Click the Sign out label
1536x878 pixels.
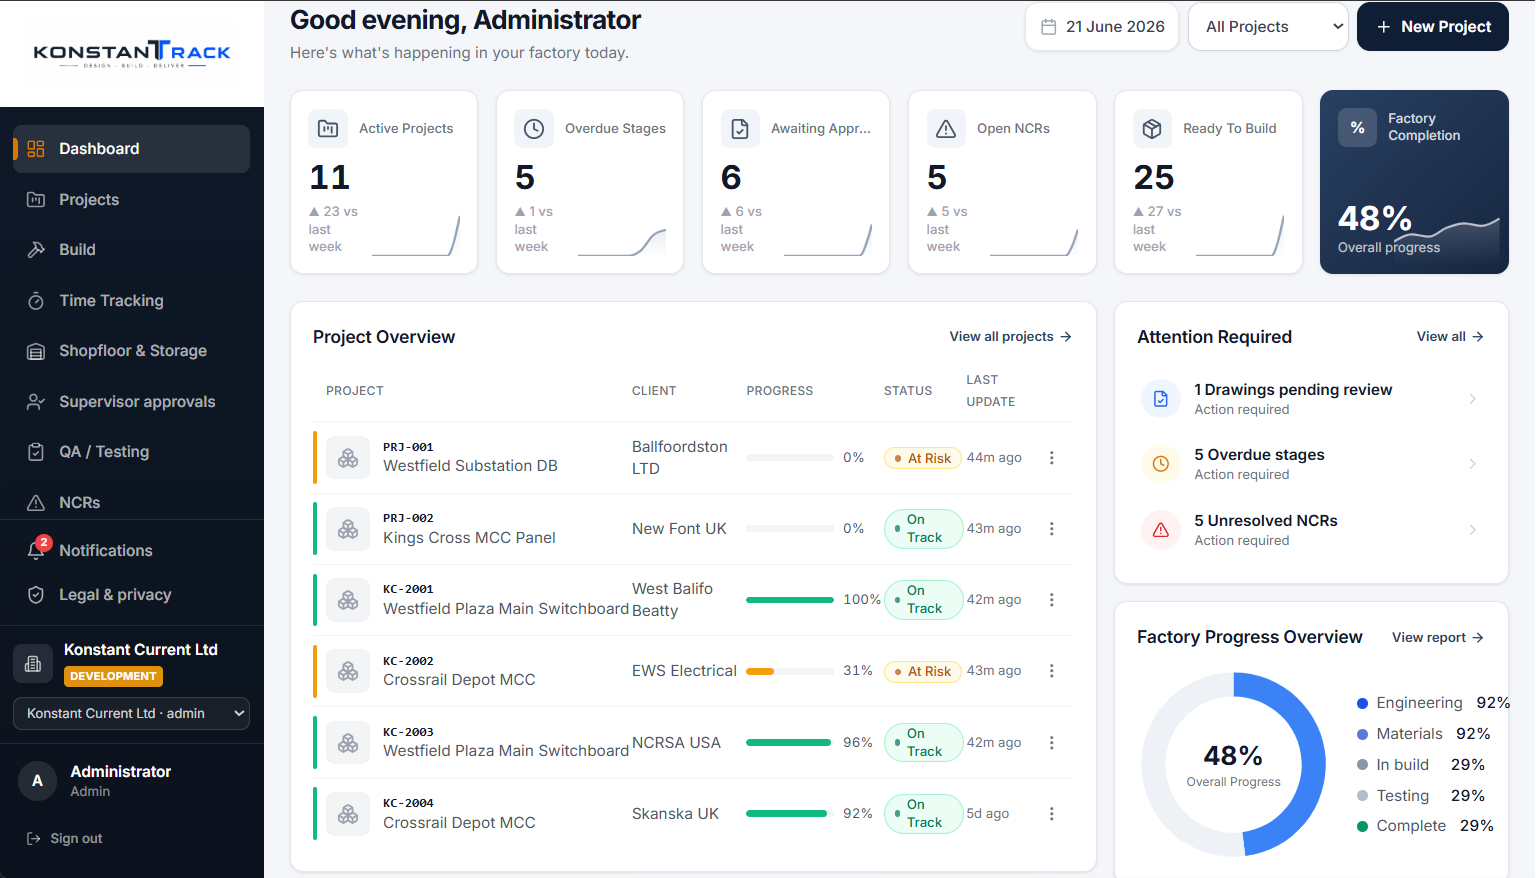point(77,839)
